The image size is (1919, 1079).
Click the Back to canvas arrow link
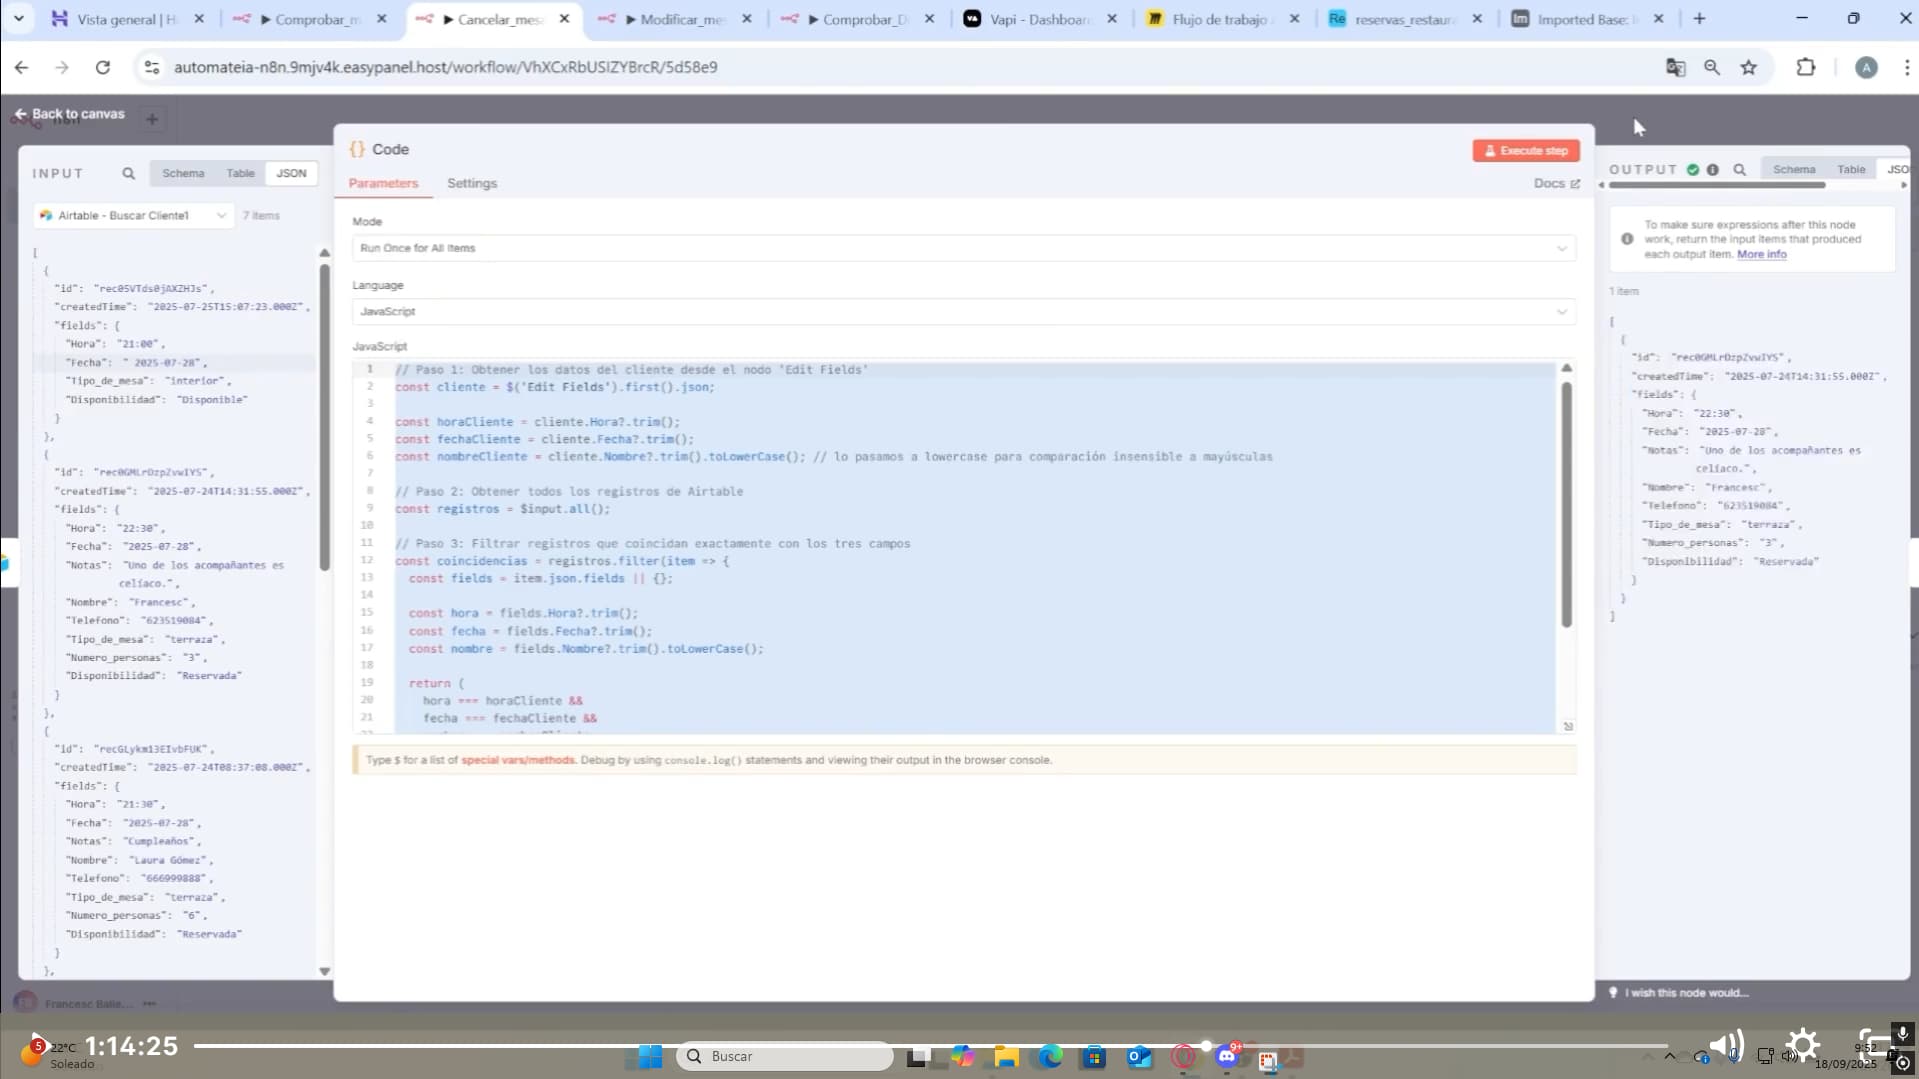point(69,114)
